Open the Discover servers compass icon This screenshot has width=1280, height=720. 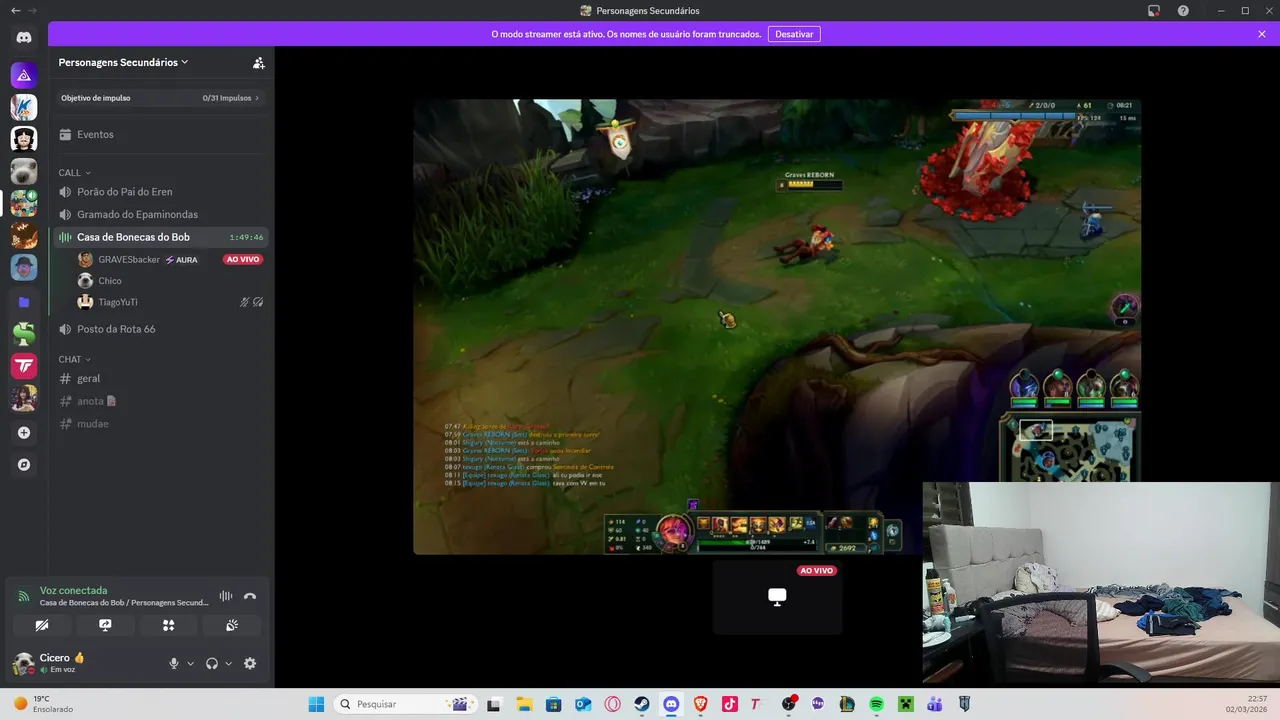(x=24, y=465)
